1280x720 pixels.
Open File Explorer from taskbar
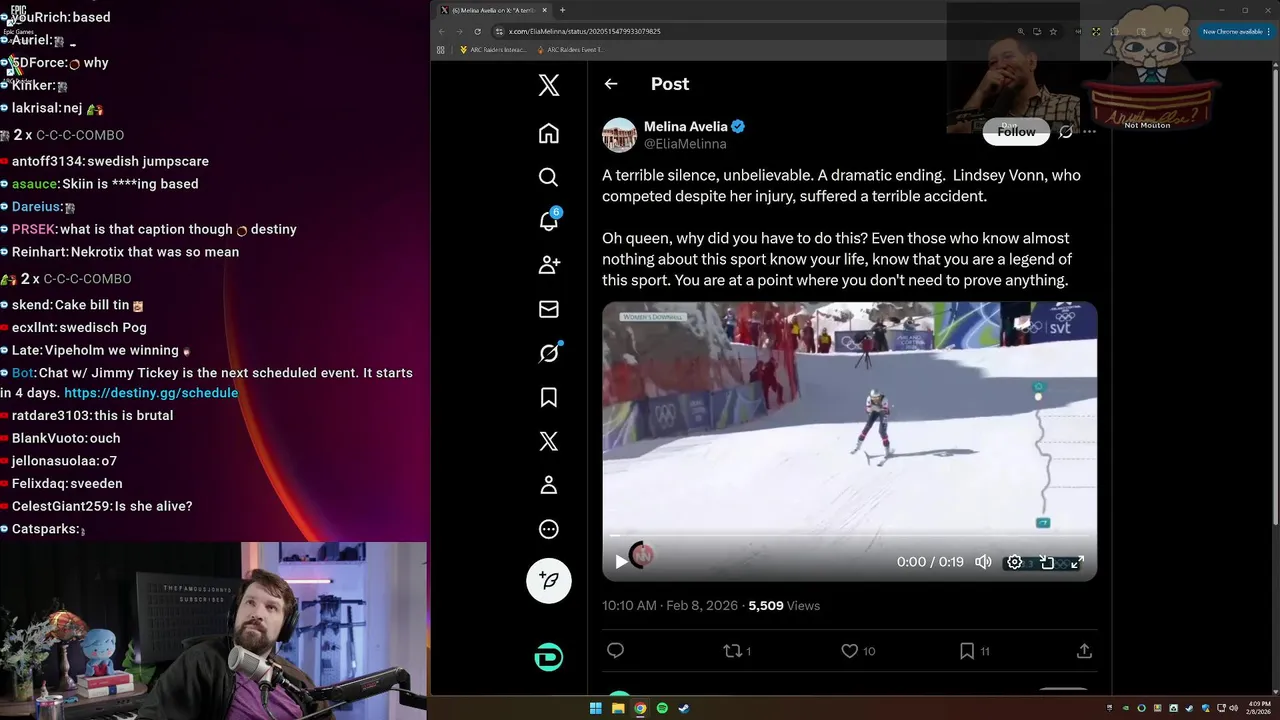tap(618, 708)
